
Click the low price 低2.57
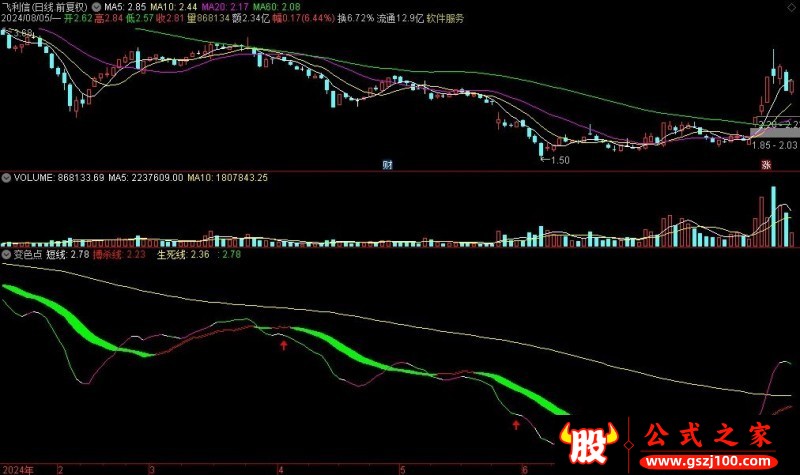140,18
